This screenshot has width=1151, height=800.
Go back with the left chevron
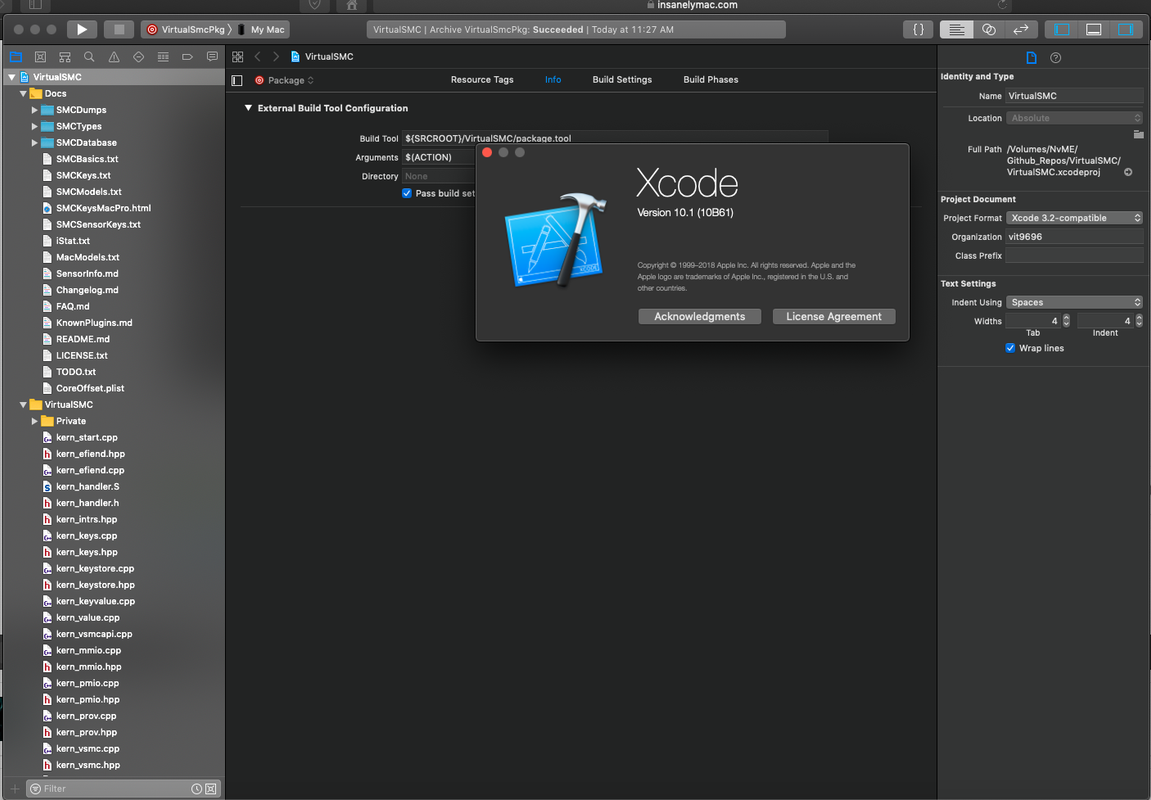258,57
